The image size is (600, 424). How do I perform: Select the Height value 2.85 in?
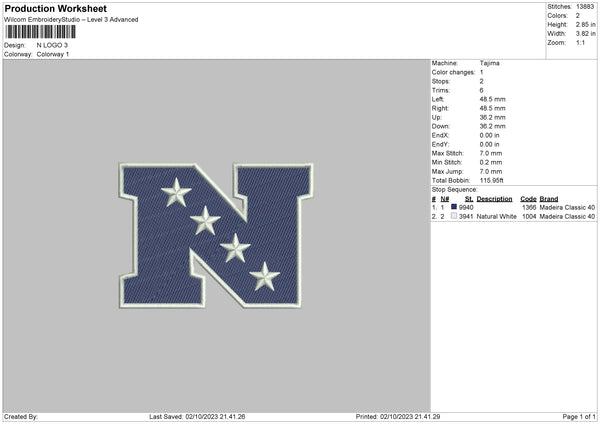pyautogui.click(x=585, y=24)
